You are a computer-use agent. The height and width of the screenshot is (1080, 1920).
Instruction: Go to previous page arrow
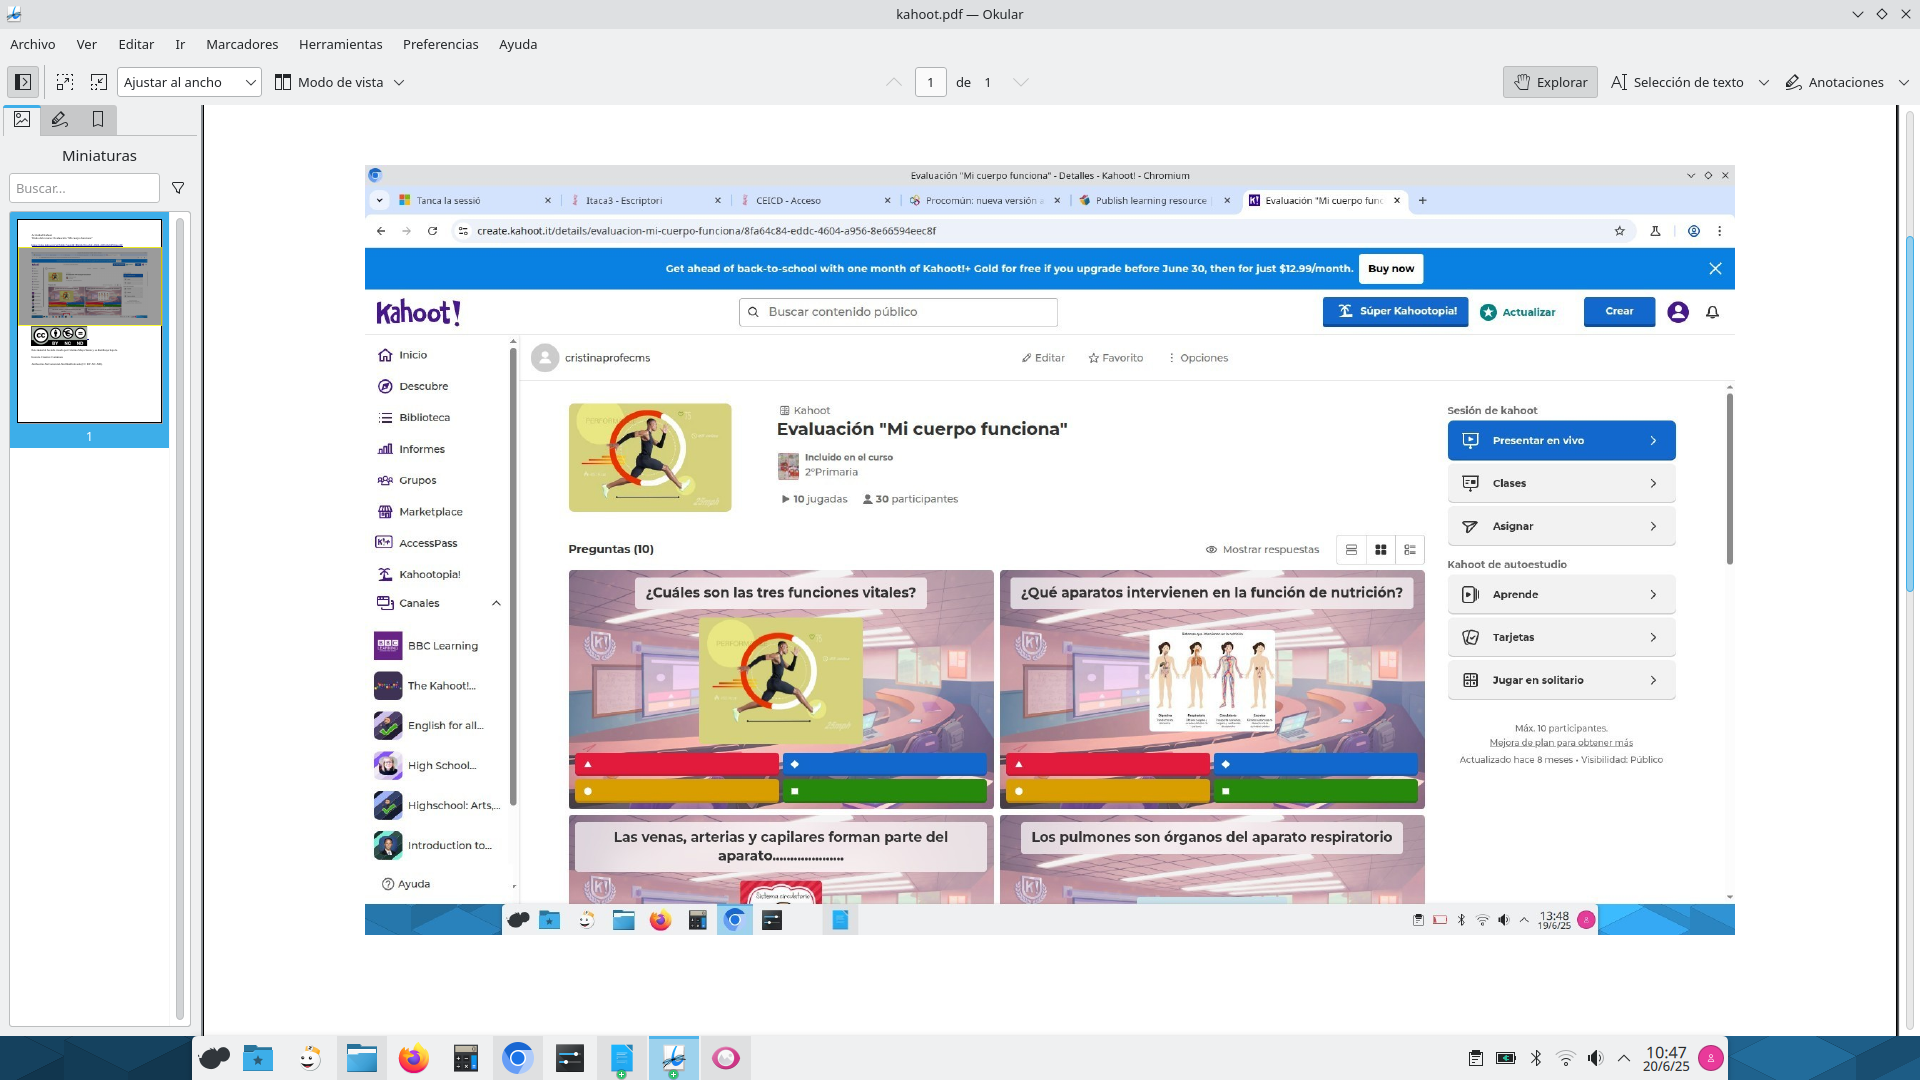click(893, 82)
